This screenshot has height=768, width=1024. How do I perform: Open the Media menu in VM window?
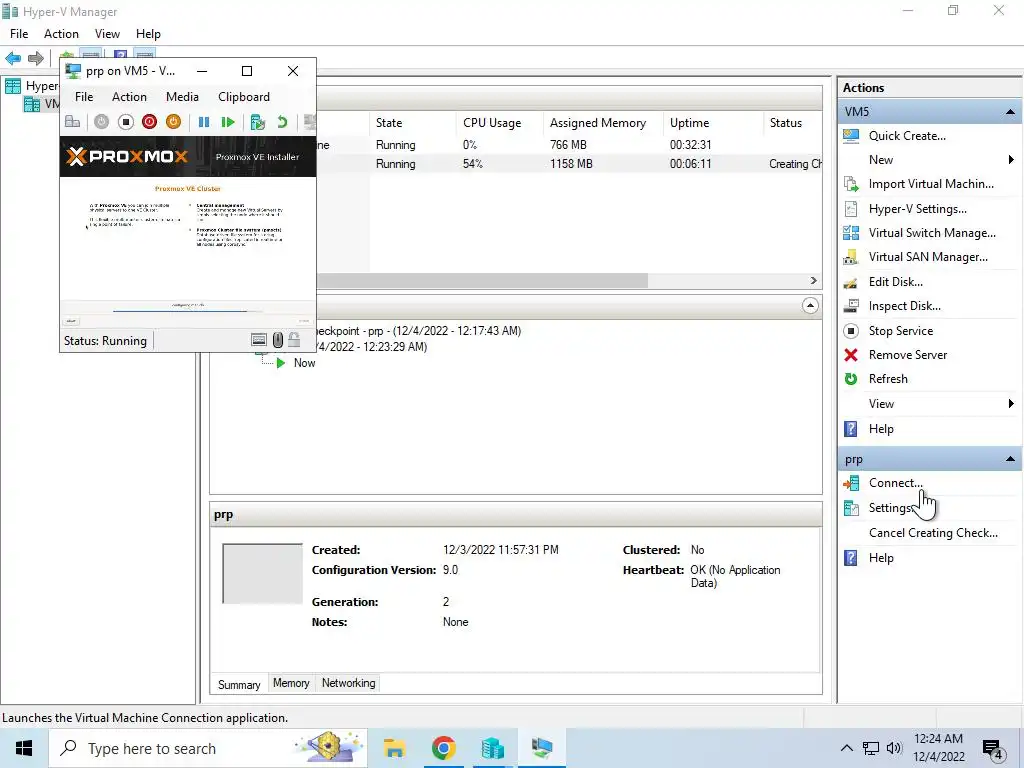click(x=182, y=97)
